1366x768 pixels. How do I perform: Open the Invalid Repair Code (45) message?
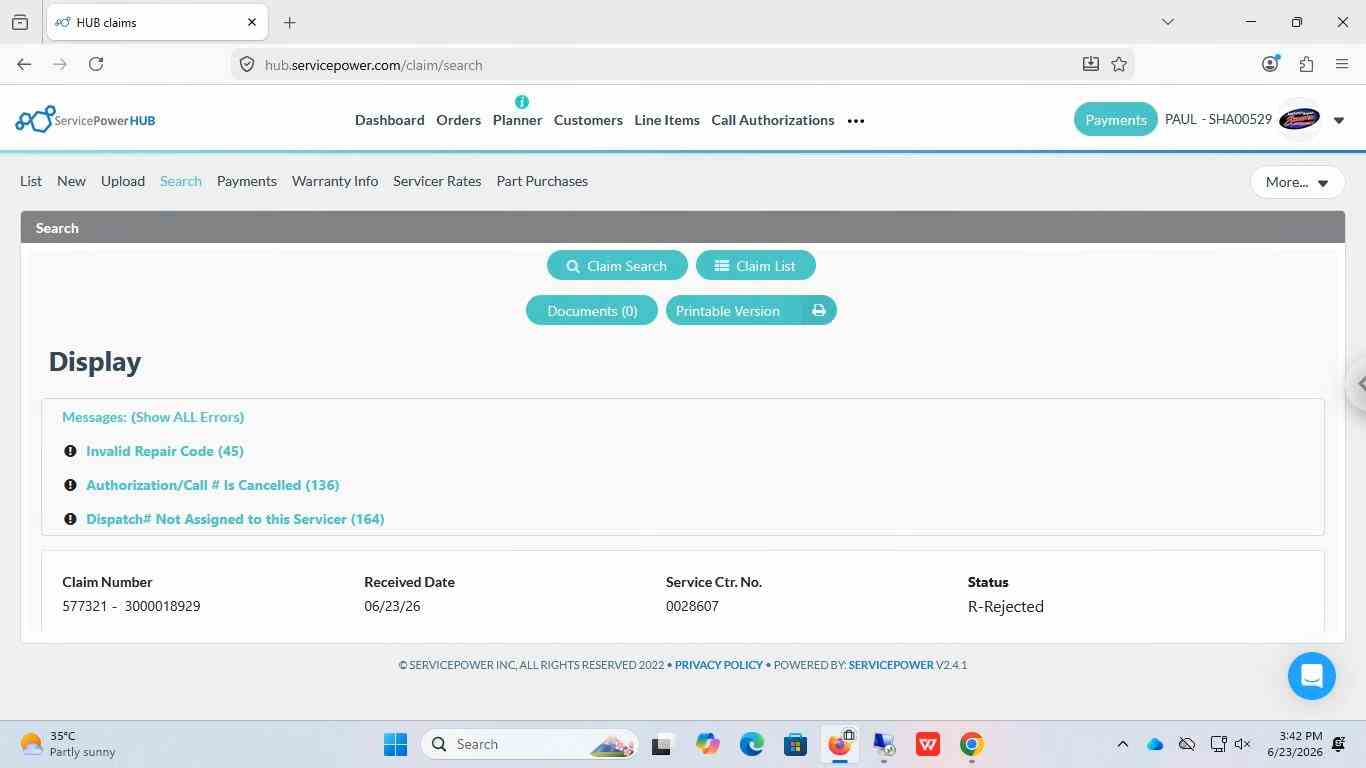click(165, 451)
